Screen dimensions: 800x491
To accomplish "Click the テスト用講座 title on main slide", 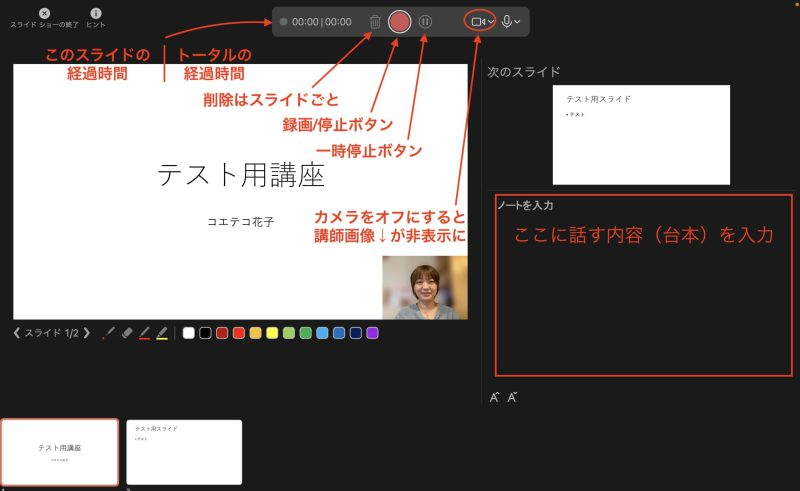I will (241, 175).
